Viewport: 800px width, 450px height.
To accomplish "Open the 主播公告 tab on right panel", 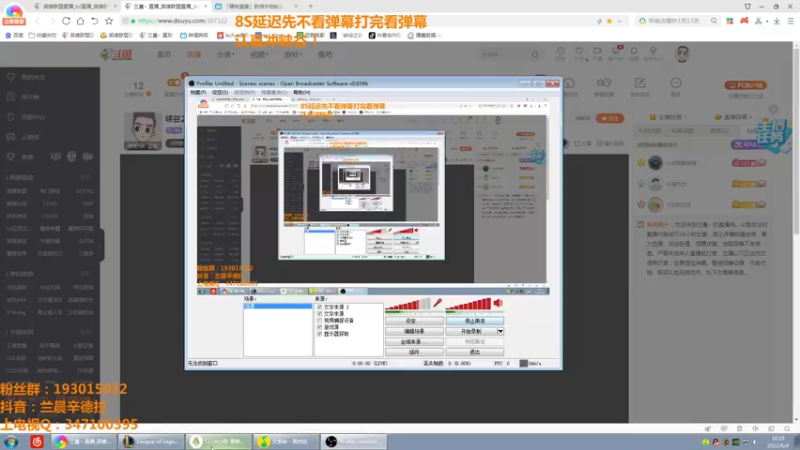I will pyautogui.click(x=667, y=117).
